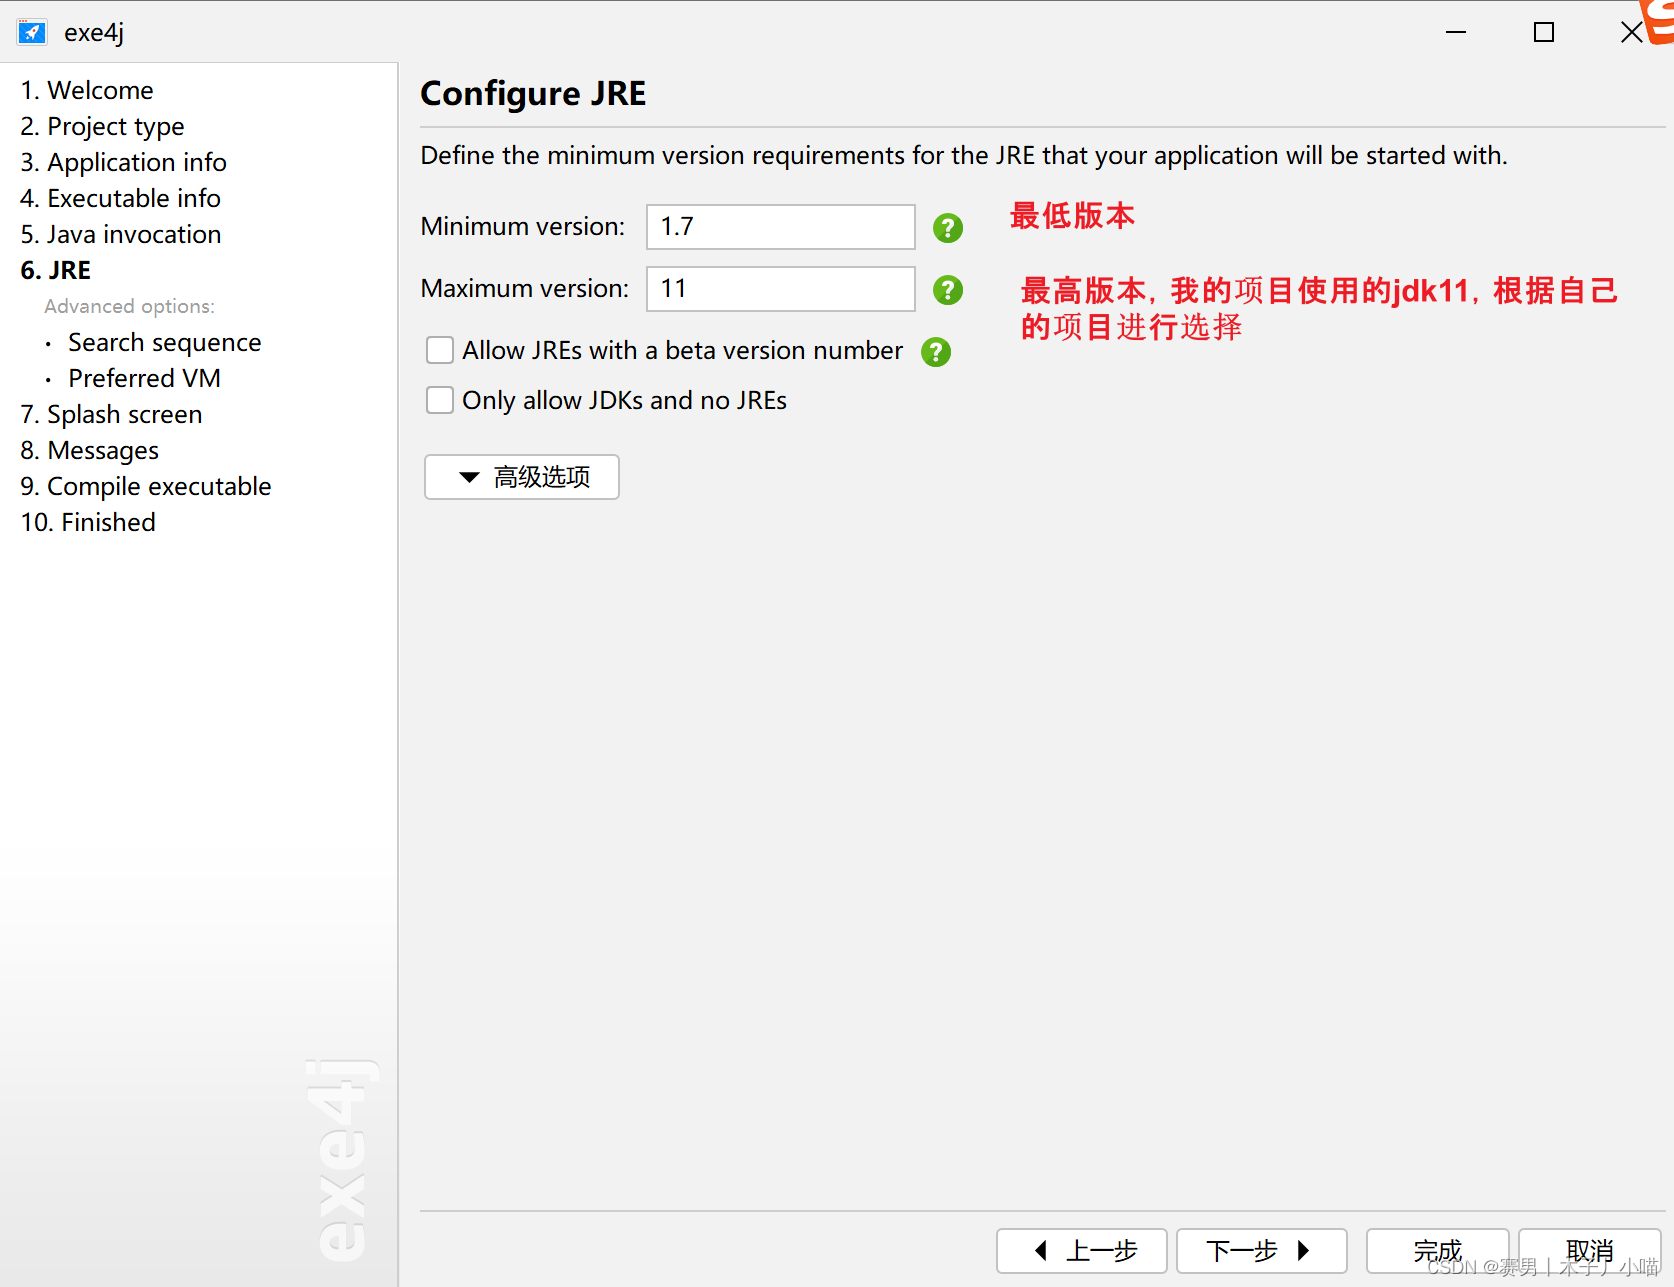Viewport: 1674px width, 1287px height.
Task: Click help icon beside Minimum version field
Action: (947, 228)
